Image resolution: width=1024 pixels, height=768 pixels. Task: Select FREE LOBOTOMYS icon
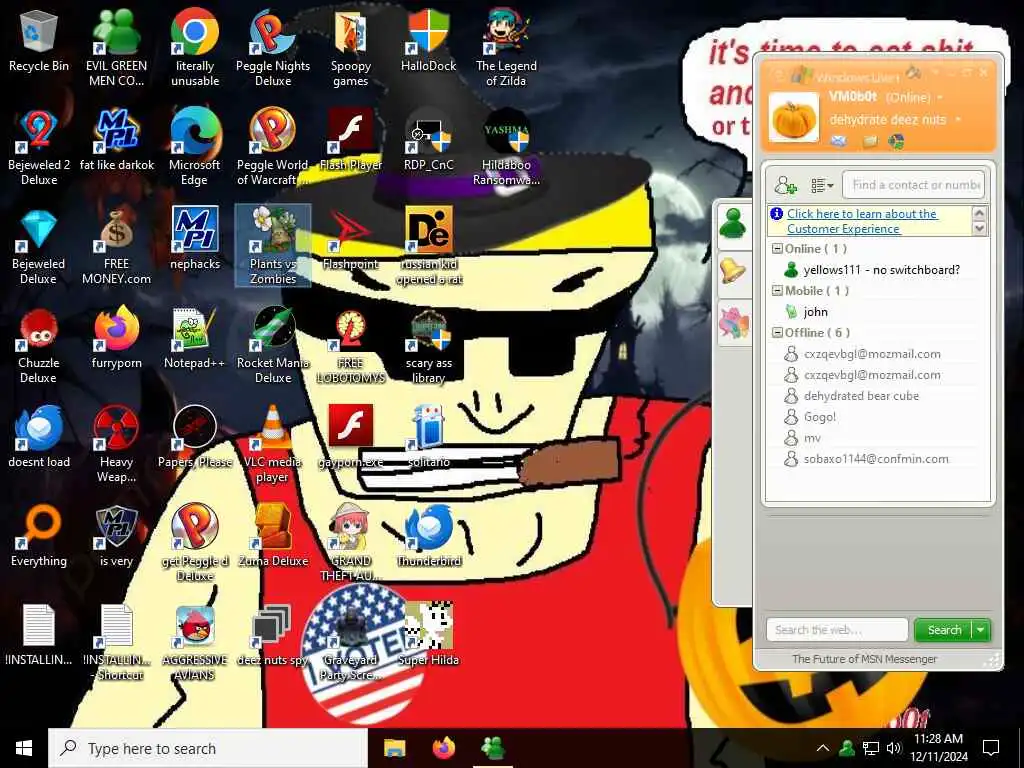(x=351, y=345)
